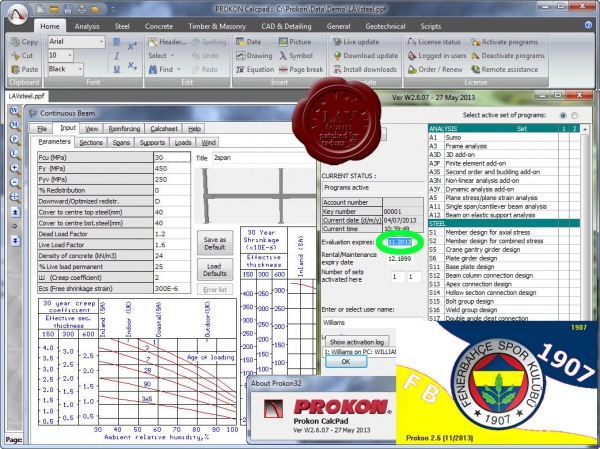Viewport: 600px width, 449px height.
Task: Expand the Select dropdown in Edit group
Action: [x=161, y=56]
